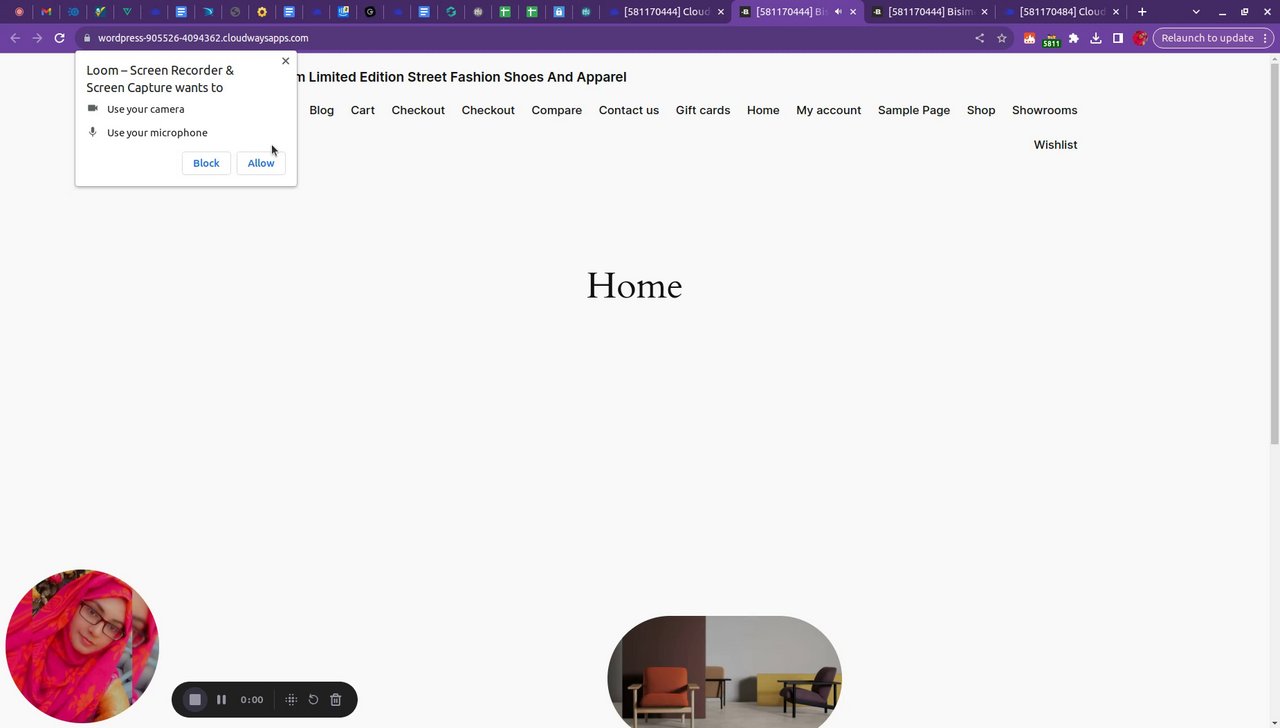Bookmark this page with the star
The height and width of the screenshot is (728, 1280).
(x=1002, y=38)
